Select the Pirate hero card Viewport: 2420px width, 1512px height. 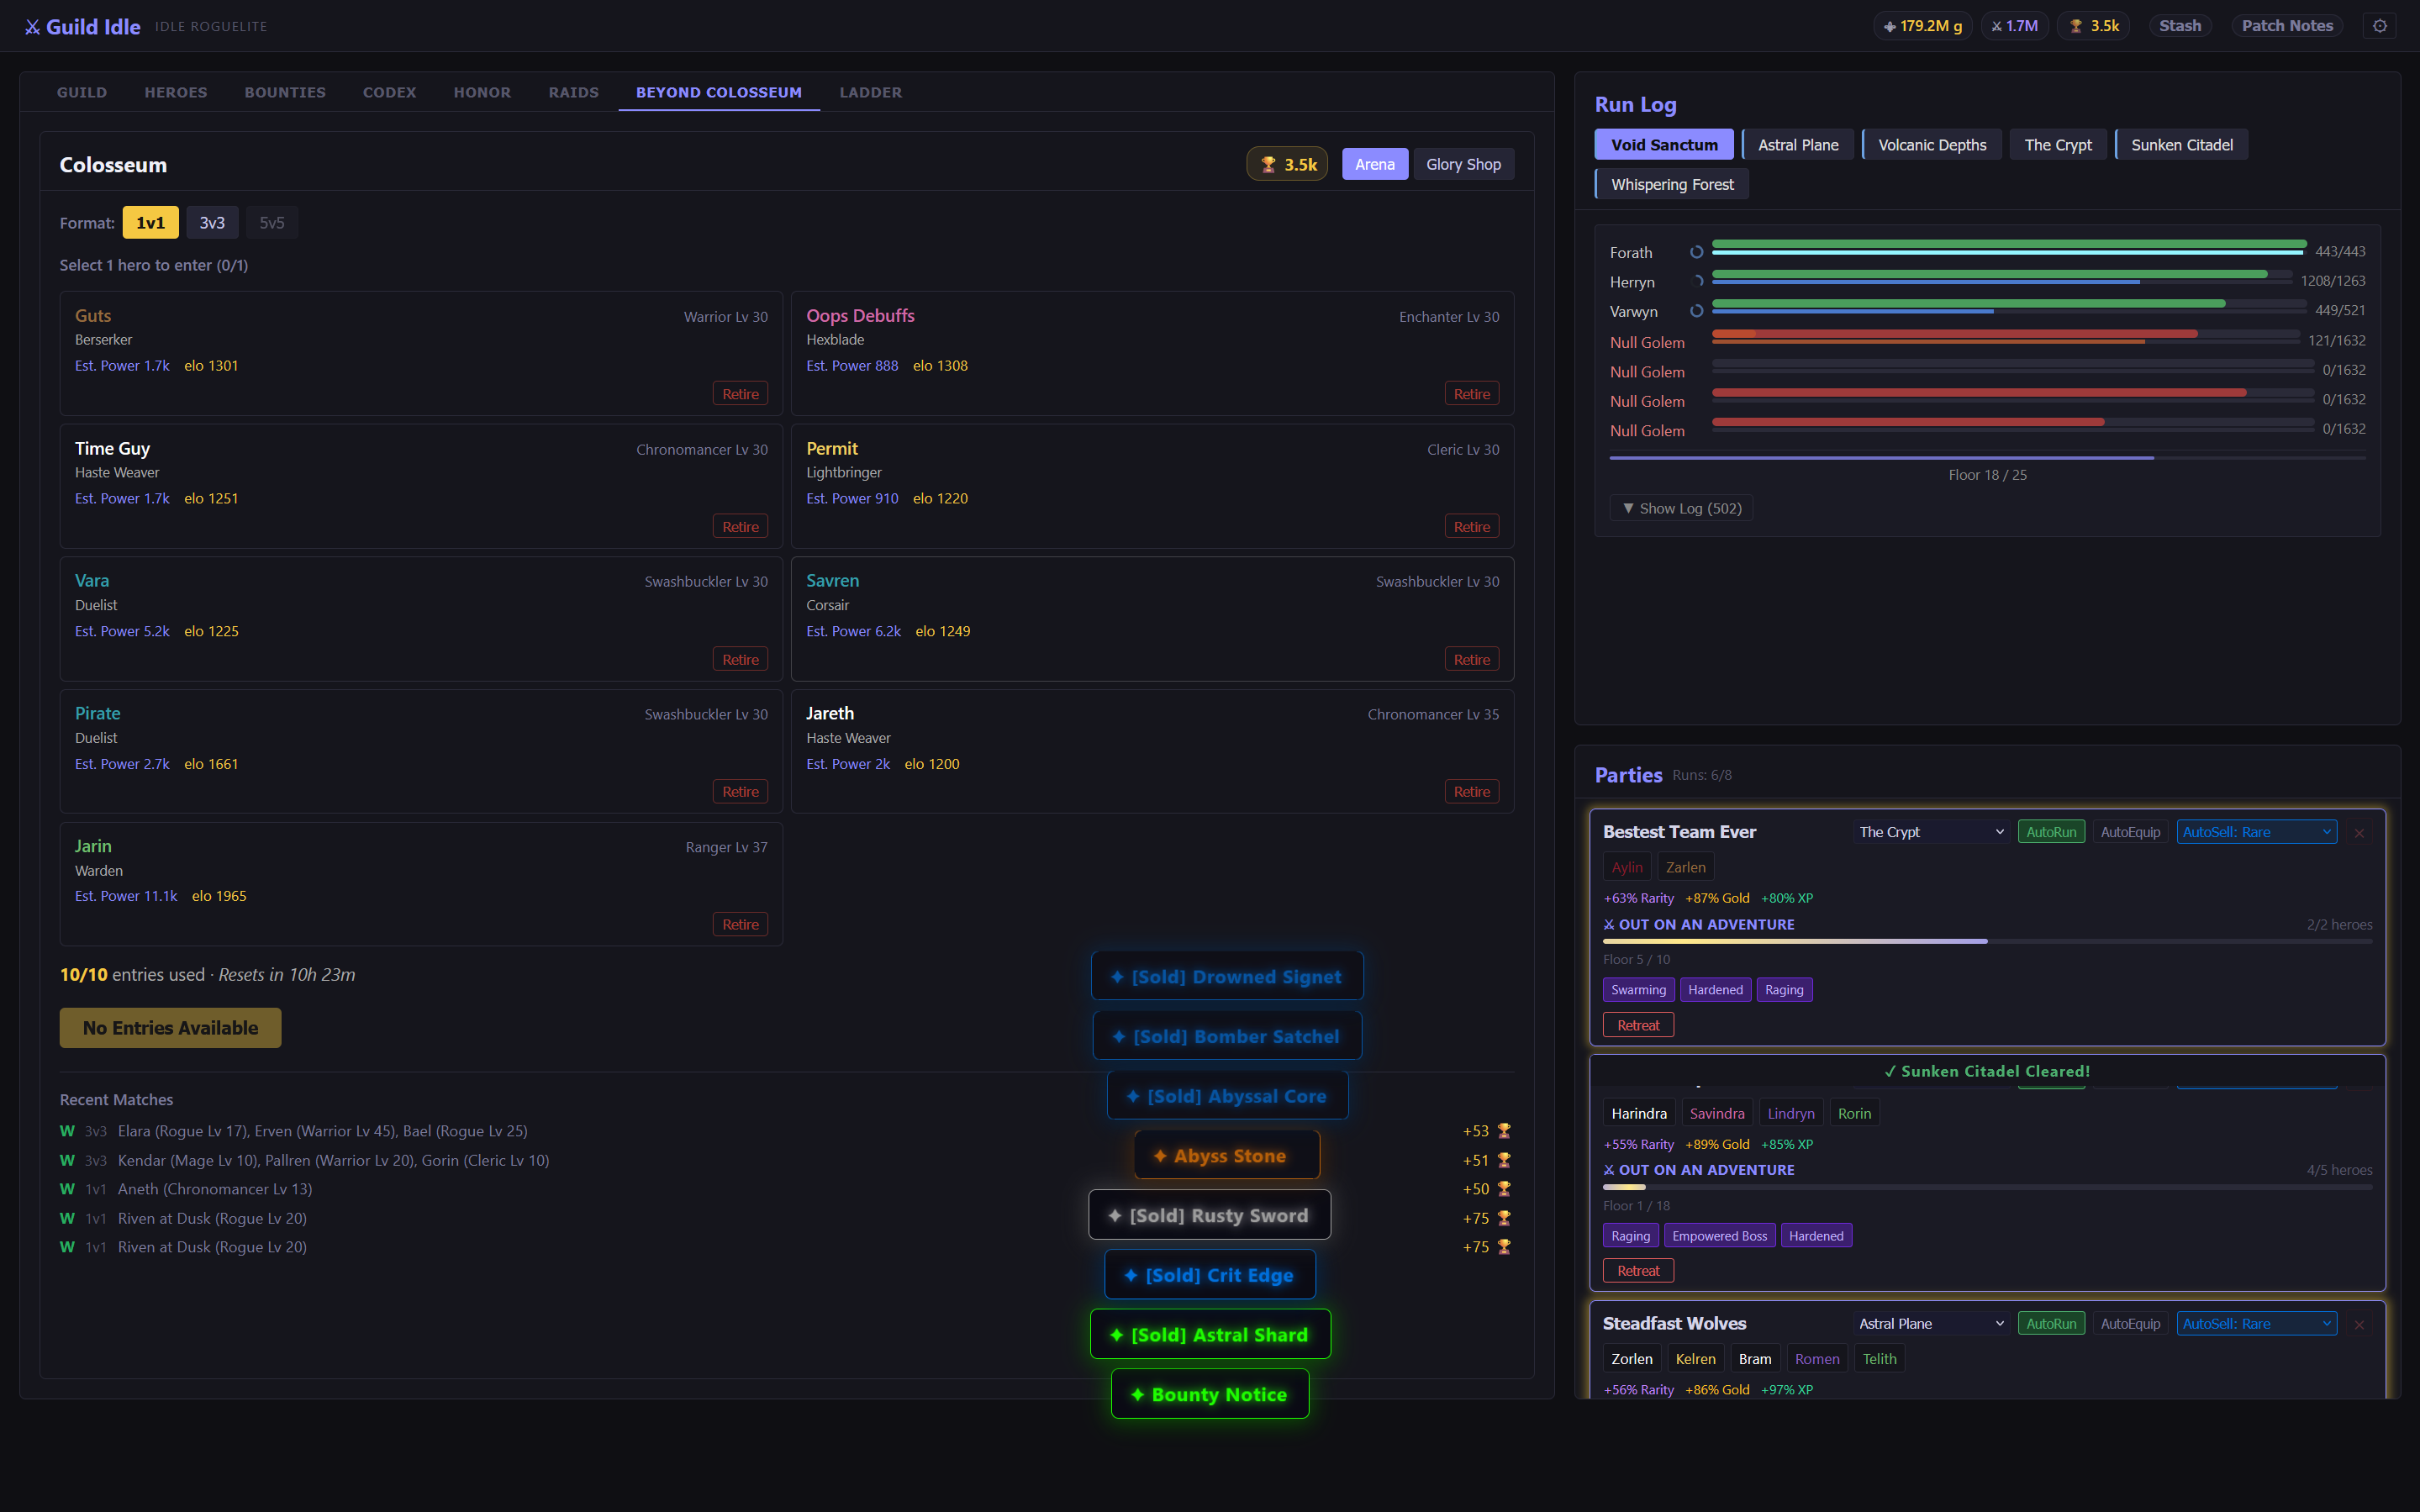(421, 751)
